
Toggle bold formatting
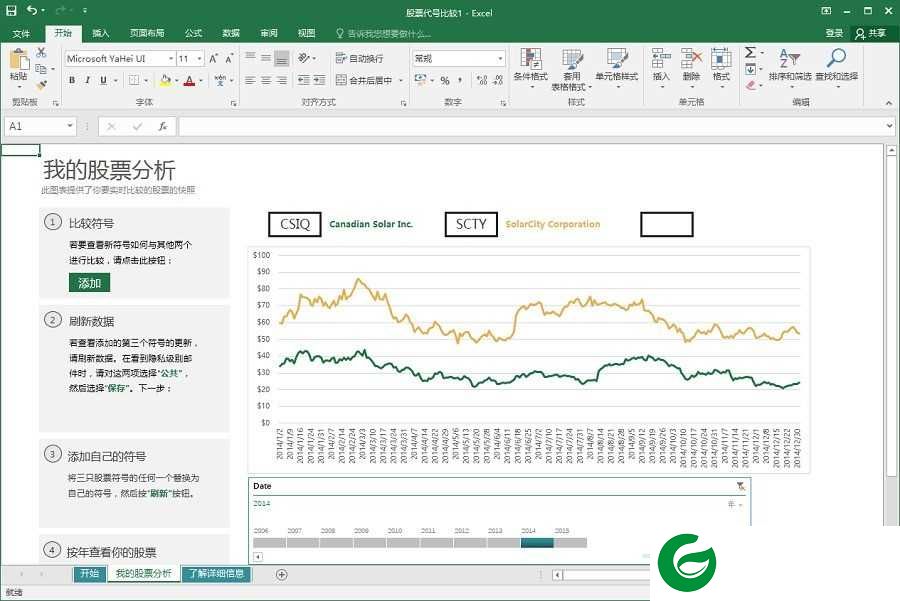click(x=72, y=80)
